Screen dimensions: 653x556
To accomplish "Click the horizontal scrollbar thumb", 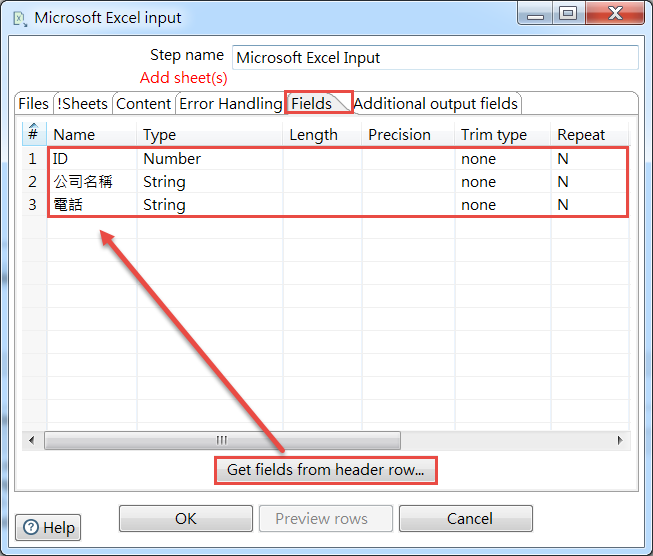I will 222,440.
